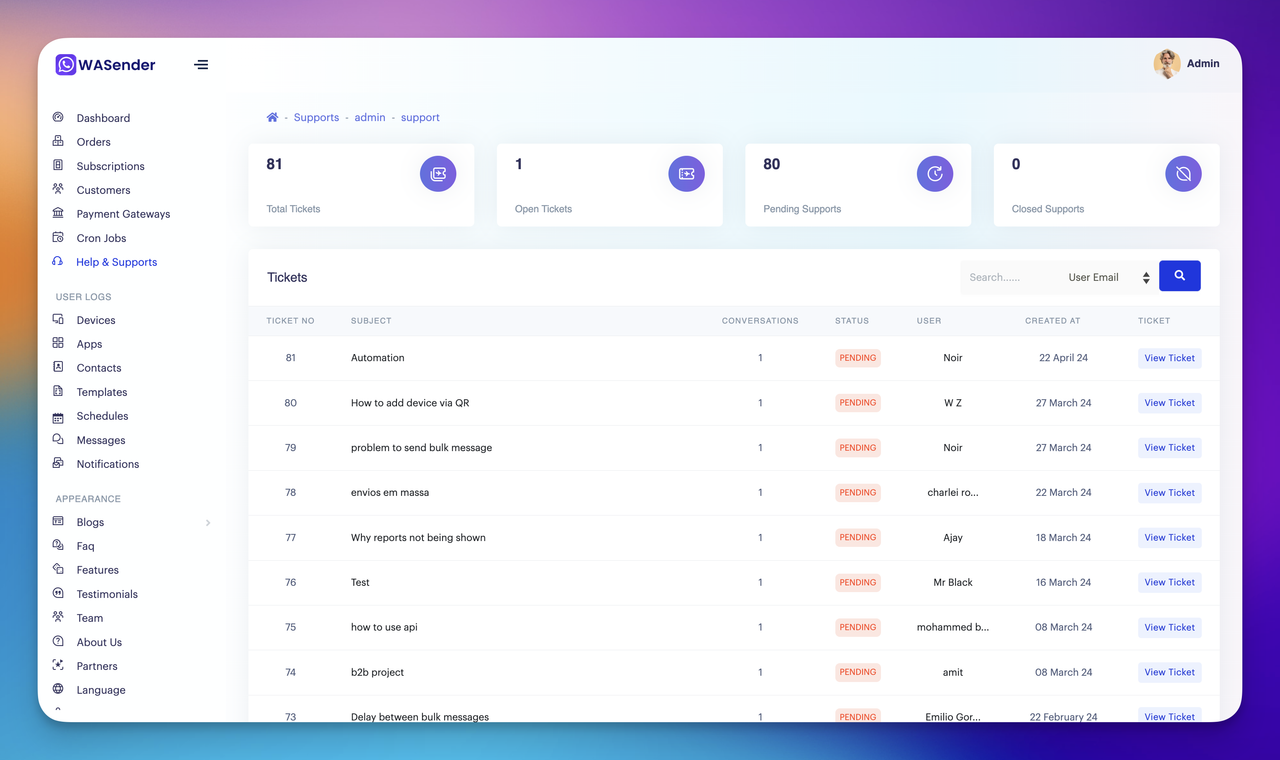
Task: Click the CONVERSATIONS column header
Action: [x=760, y=321]
